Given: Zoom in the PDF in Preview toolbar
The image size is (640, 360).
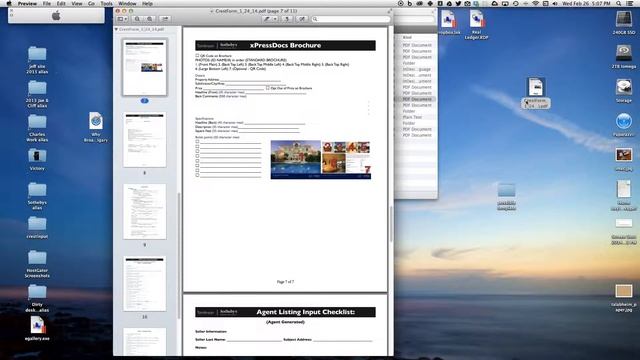Looking at the screenshot, I should coord(150,19).
